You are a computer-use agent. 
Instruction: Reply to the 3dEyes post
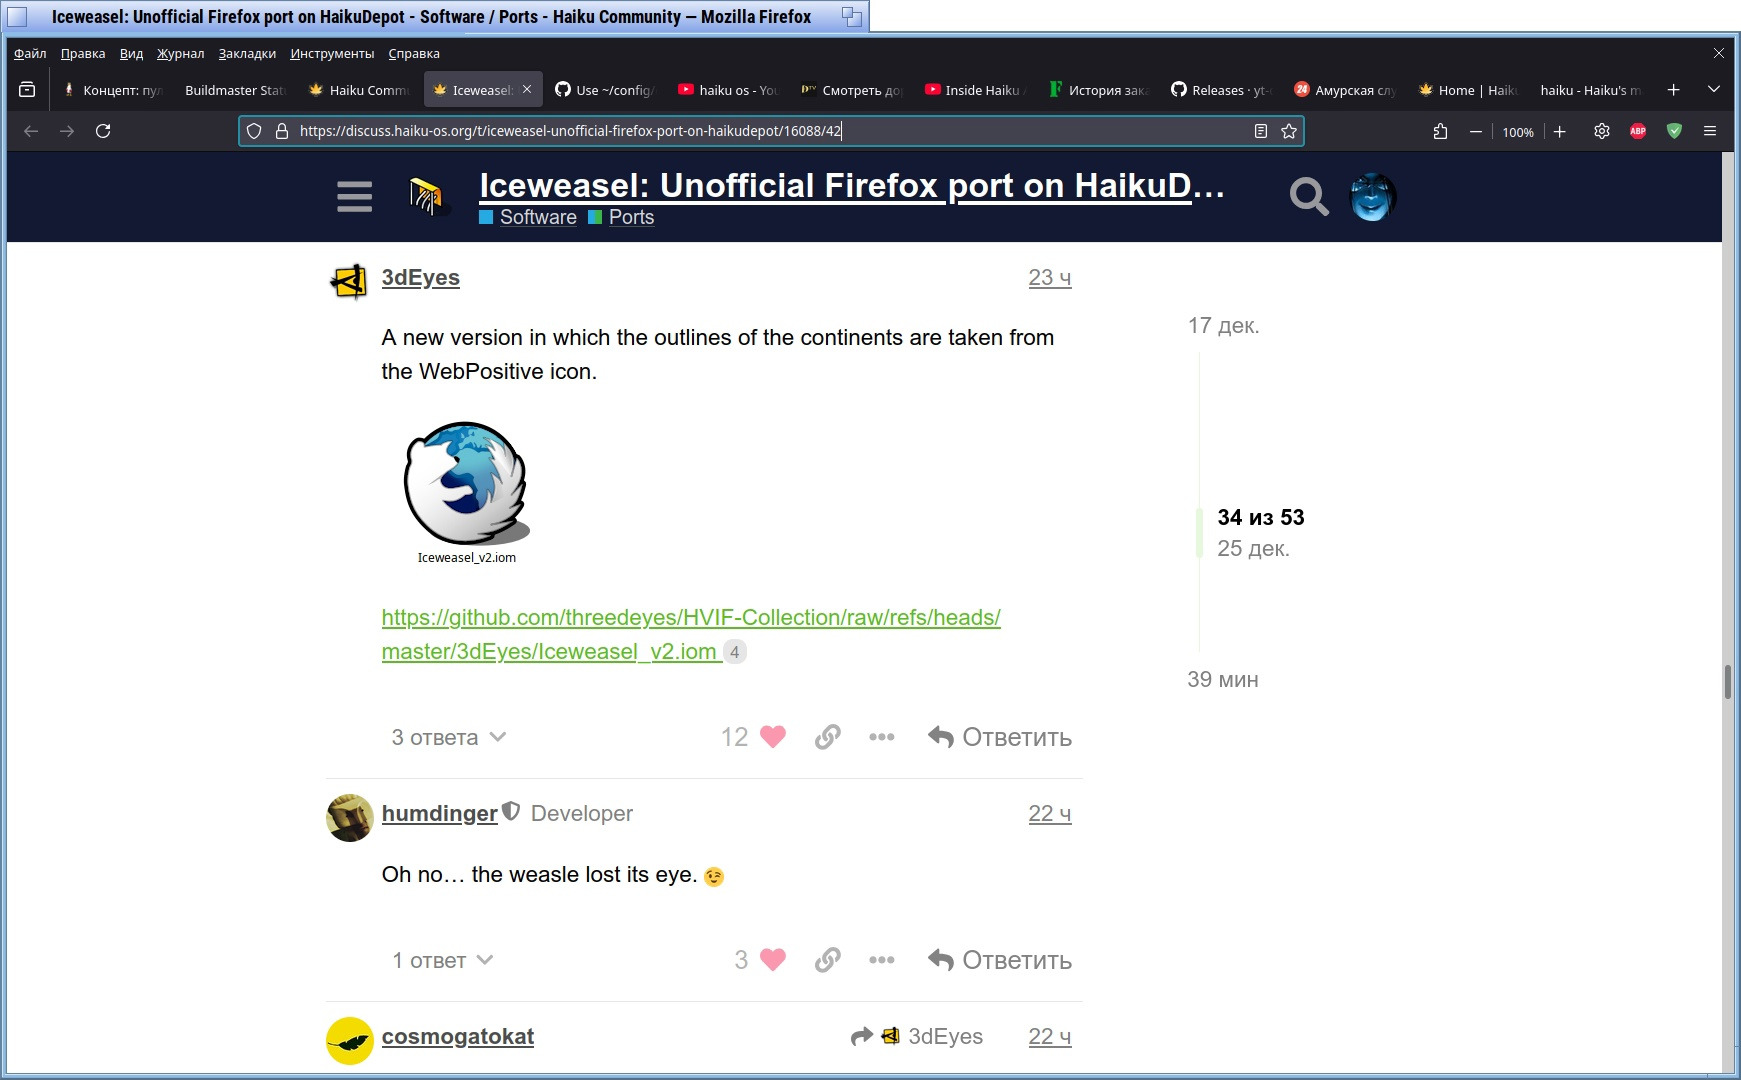pyautogui.click(x=1000, y=737)
